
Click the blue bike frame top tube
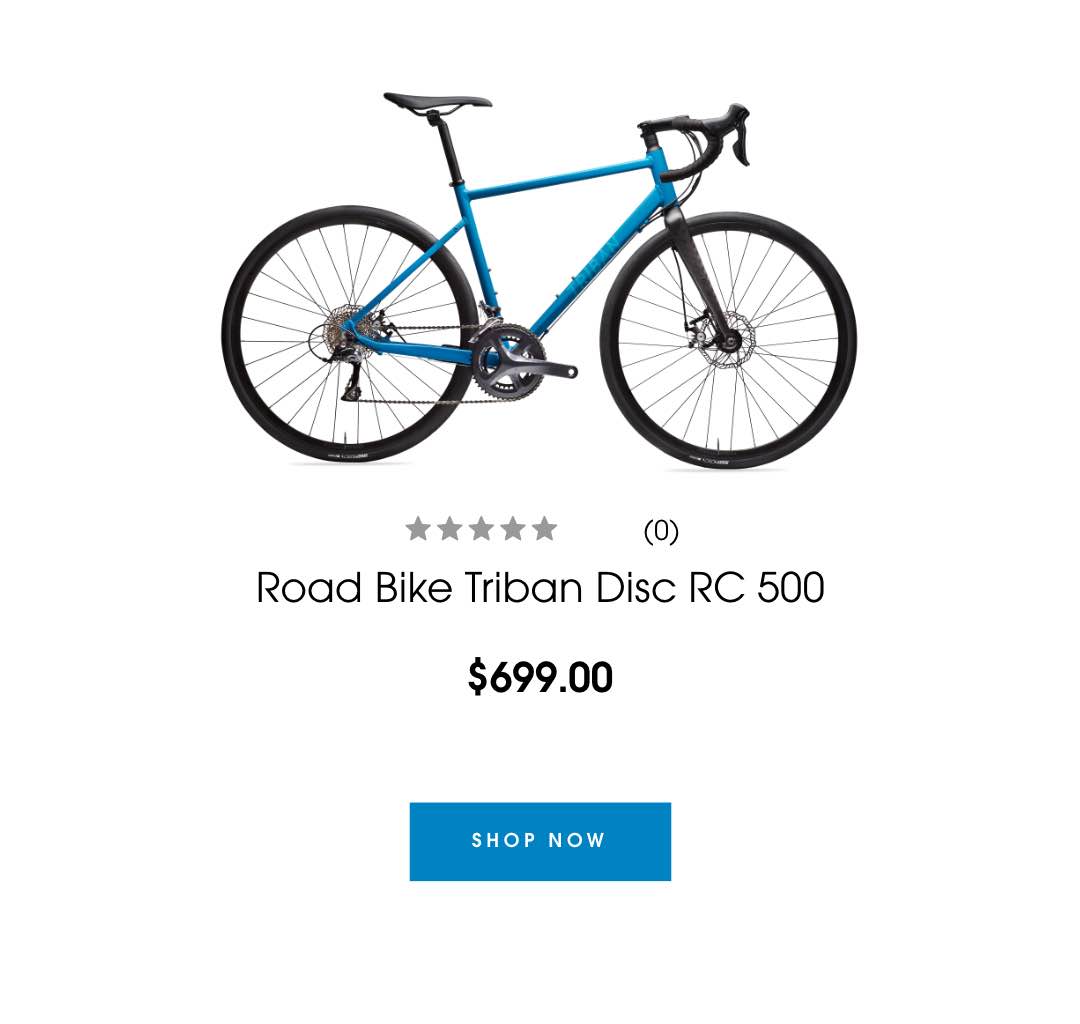coord(559,176)
